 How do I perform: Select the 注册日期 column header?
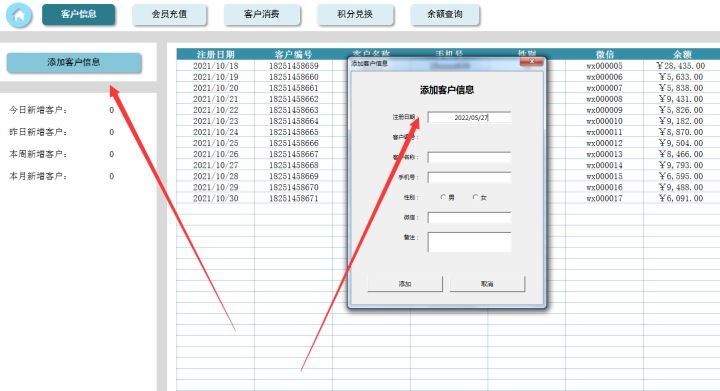(x=215, y=54)
